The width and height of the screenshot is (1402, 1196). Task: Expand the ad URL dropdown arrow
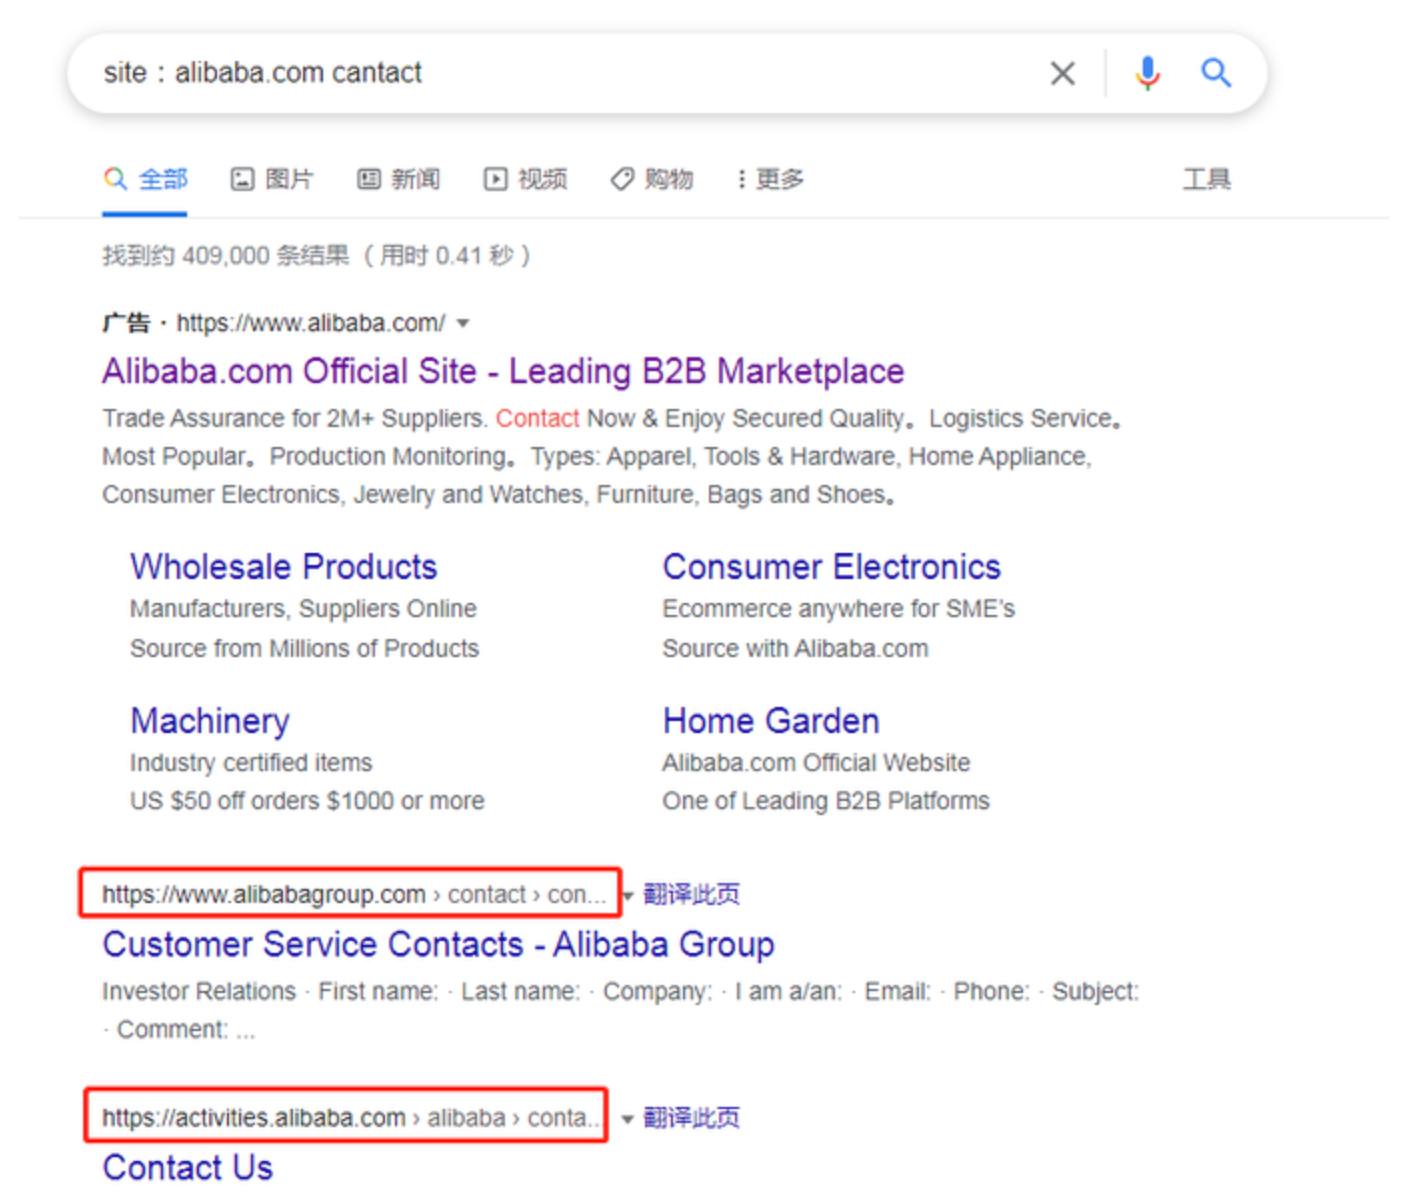point(462,323)
